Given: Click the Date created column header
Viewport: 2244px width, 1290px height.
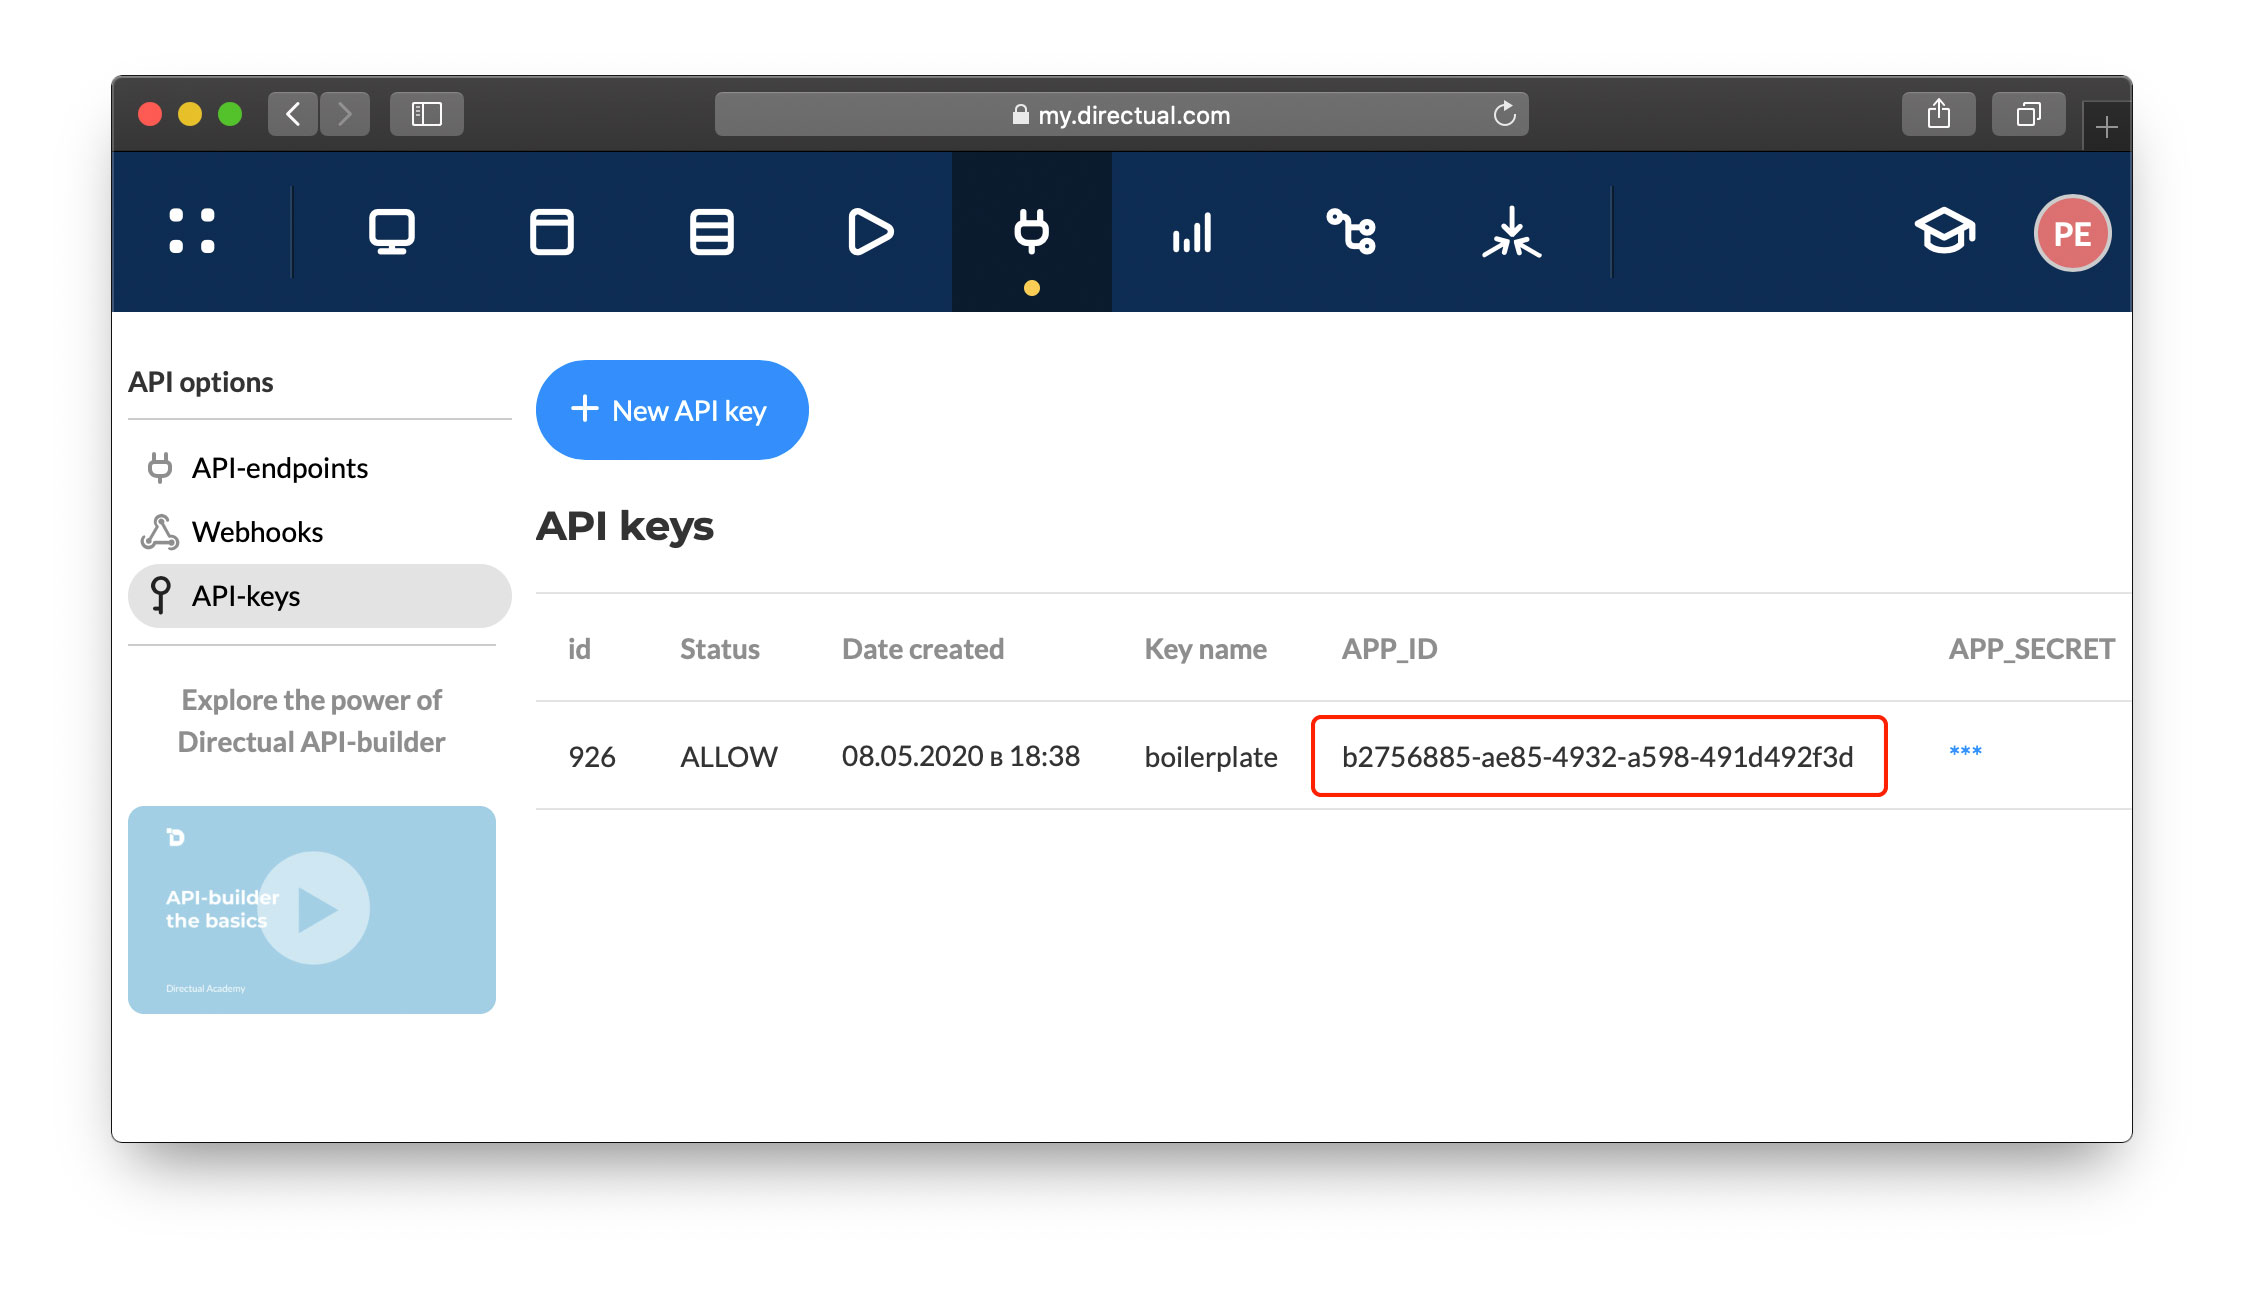Looking at the screenshot, I should point(922,649).
